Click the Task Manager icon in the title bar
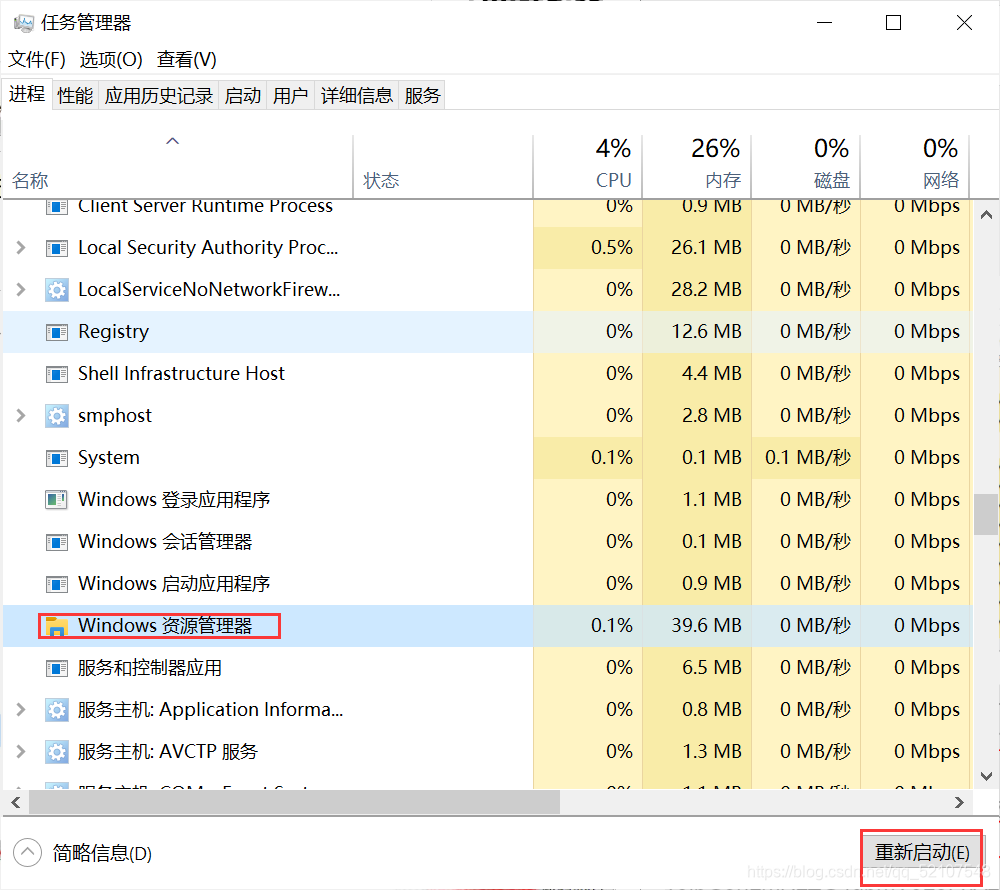This screenshot has height=890, width=1000. point(24,24)
